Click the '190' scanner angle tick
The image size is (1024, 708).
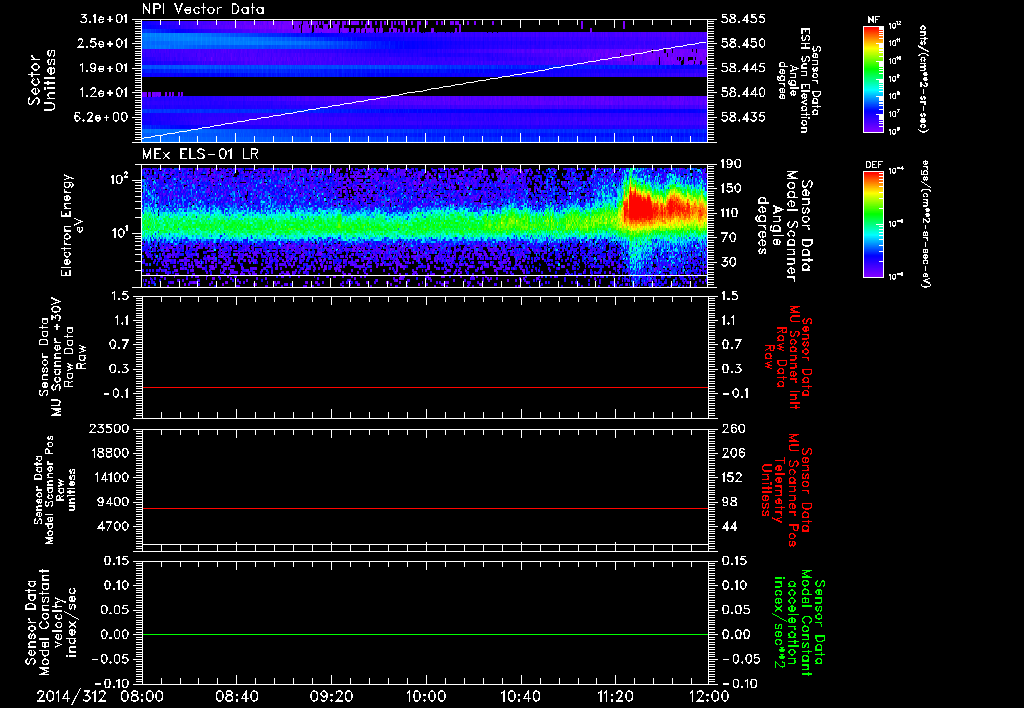pos(732,163)
